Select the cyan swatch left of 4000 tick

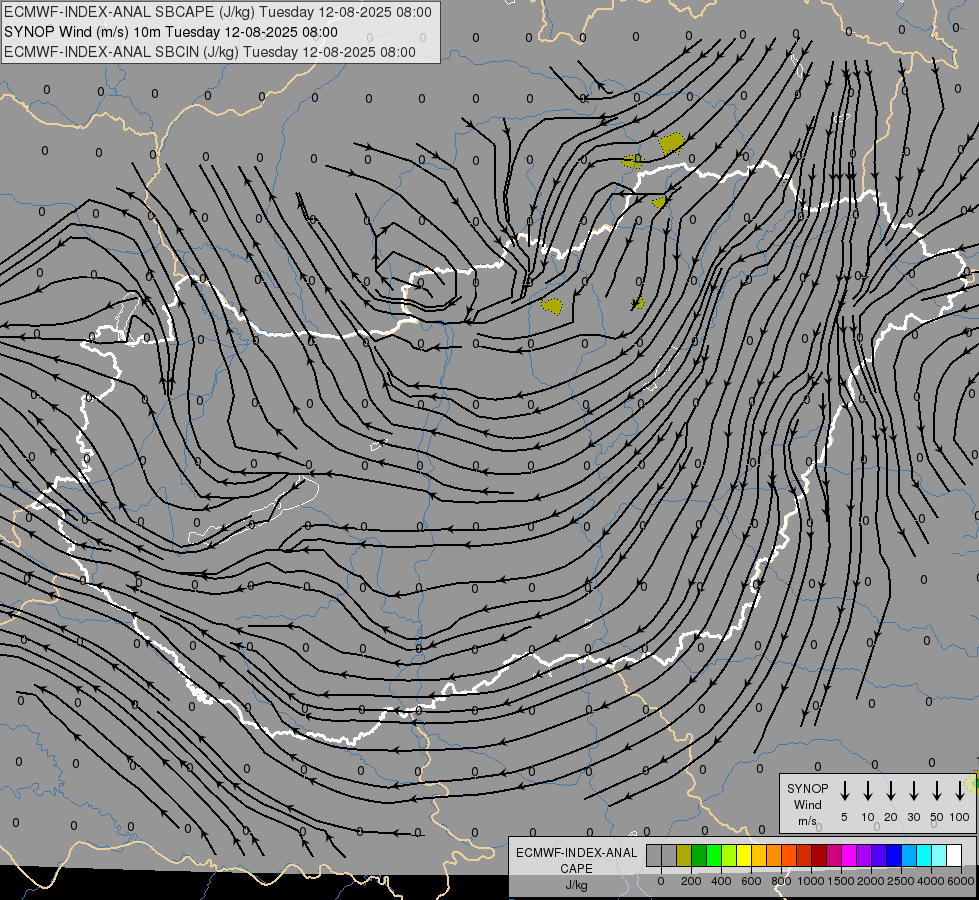pos(924,855)
